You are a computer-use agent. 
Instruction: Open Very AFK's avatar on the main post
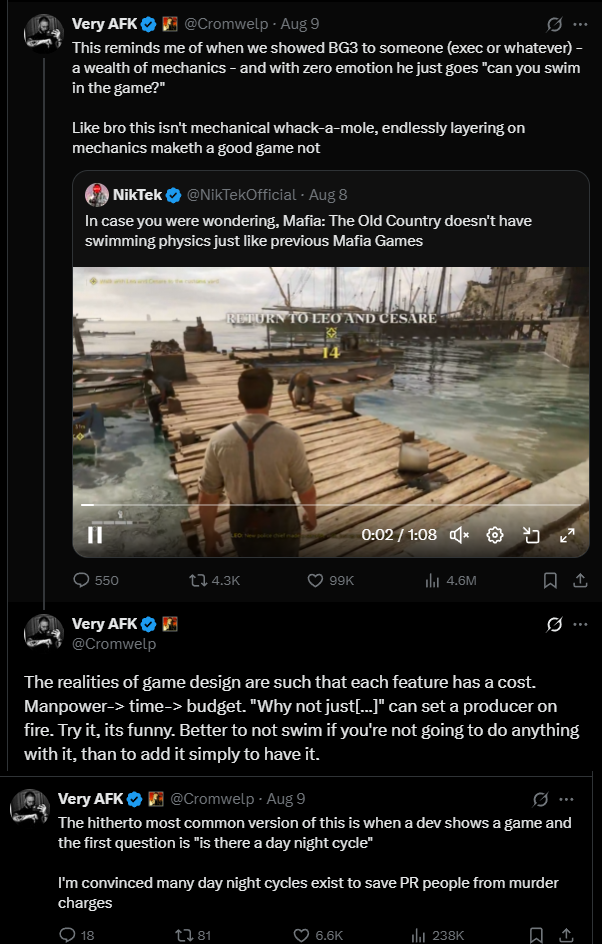(44, 633)
